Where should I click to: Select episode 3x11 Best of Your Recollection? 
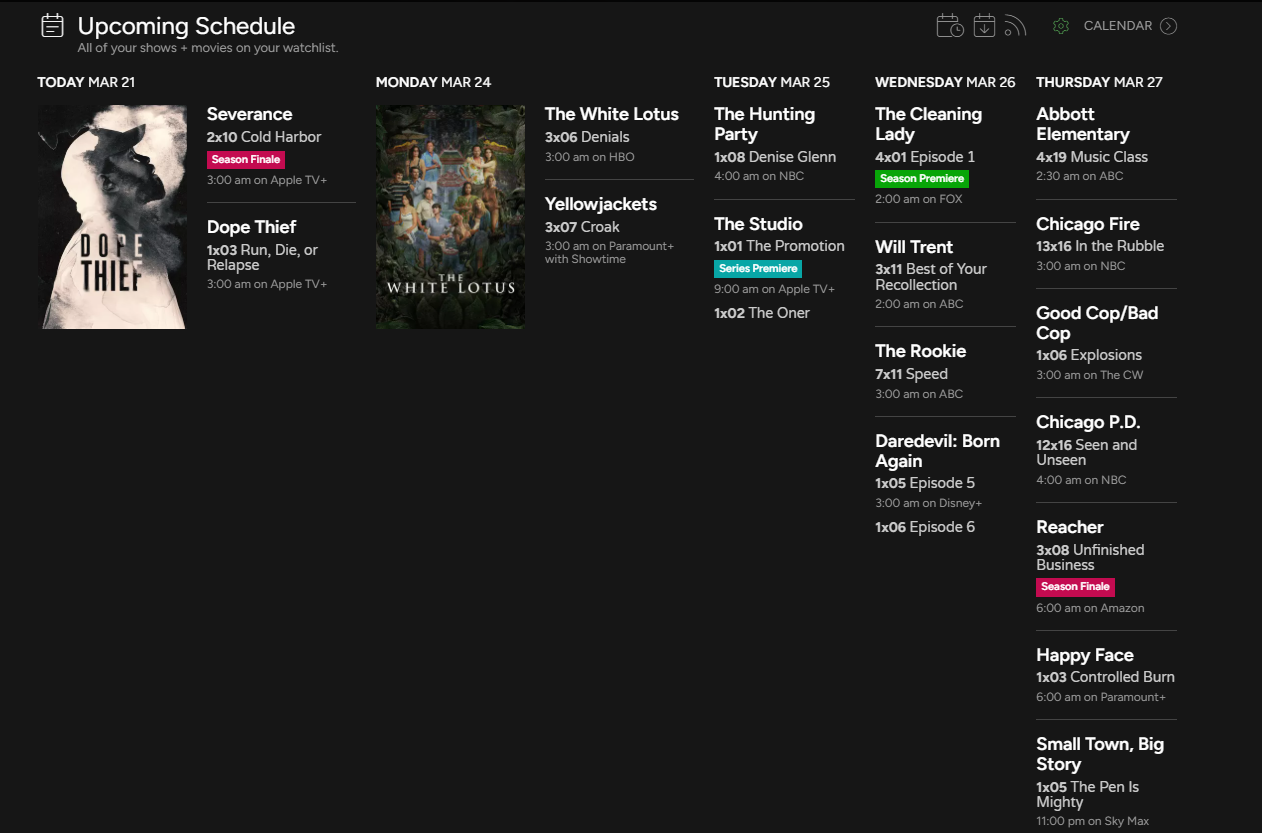click(x=931, y=277)
